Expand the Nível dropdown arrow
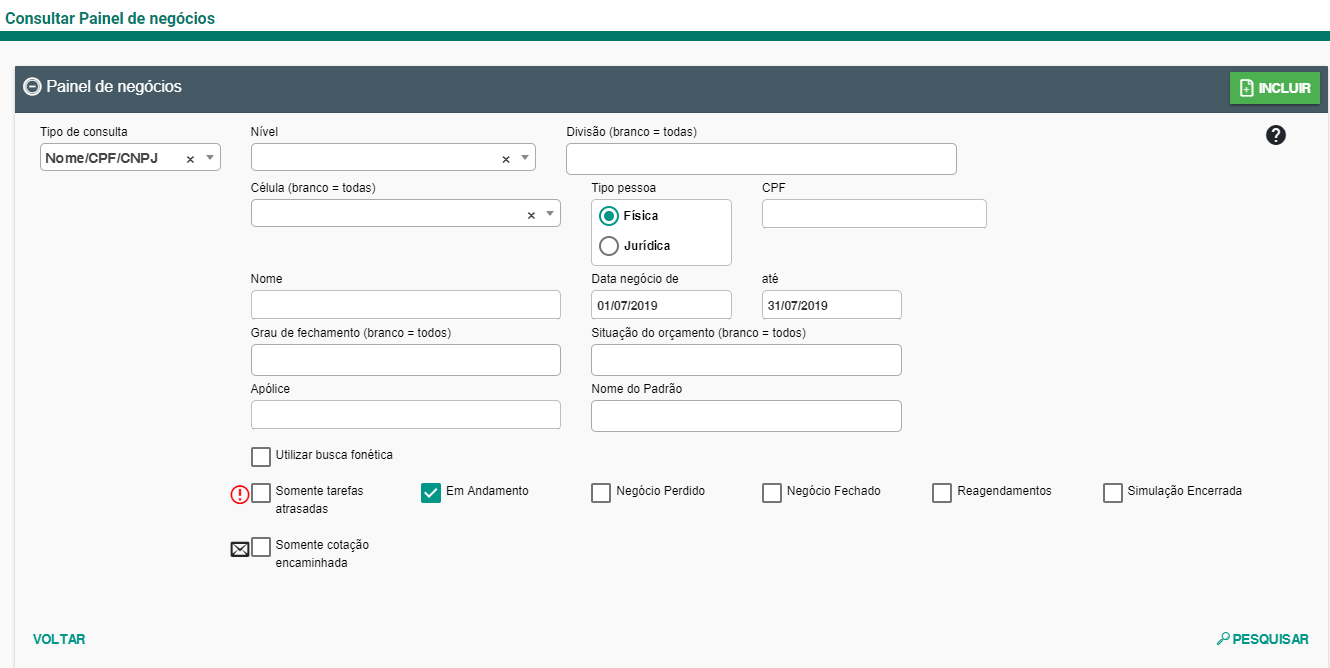This screenshot has height=668, width=1330. [525, 158]
